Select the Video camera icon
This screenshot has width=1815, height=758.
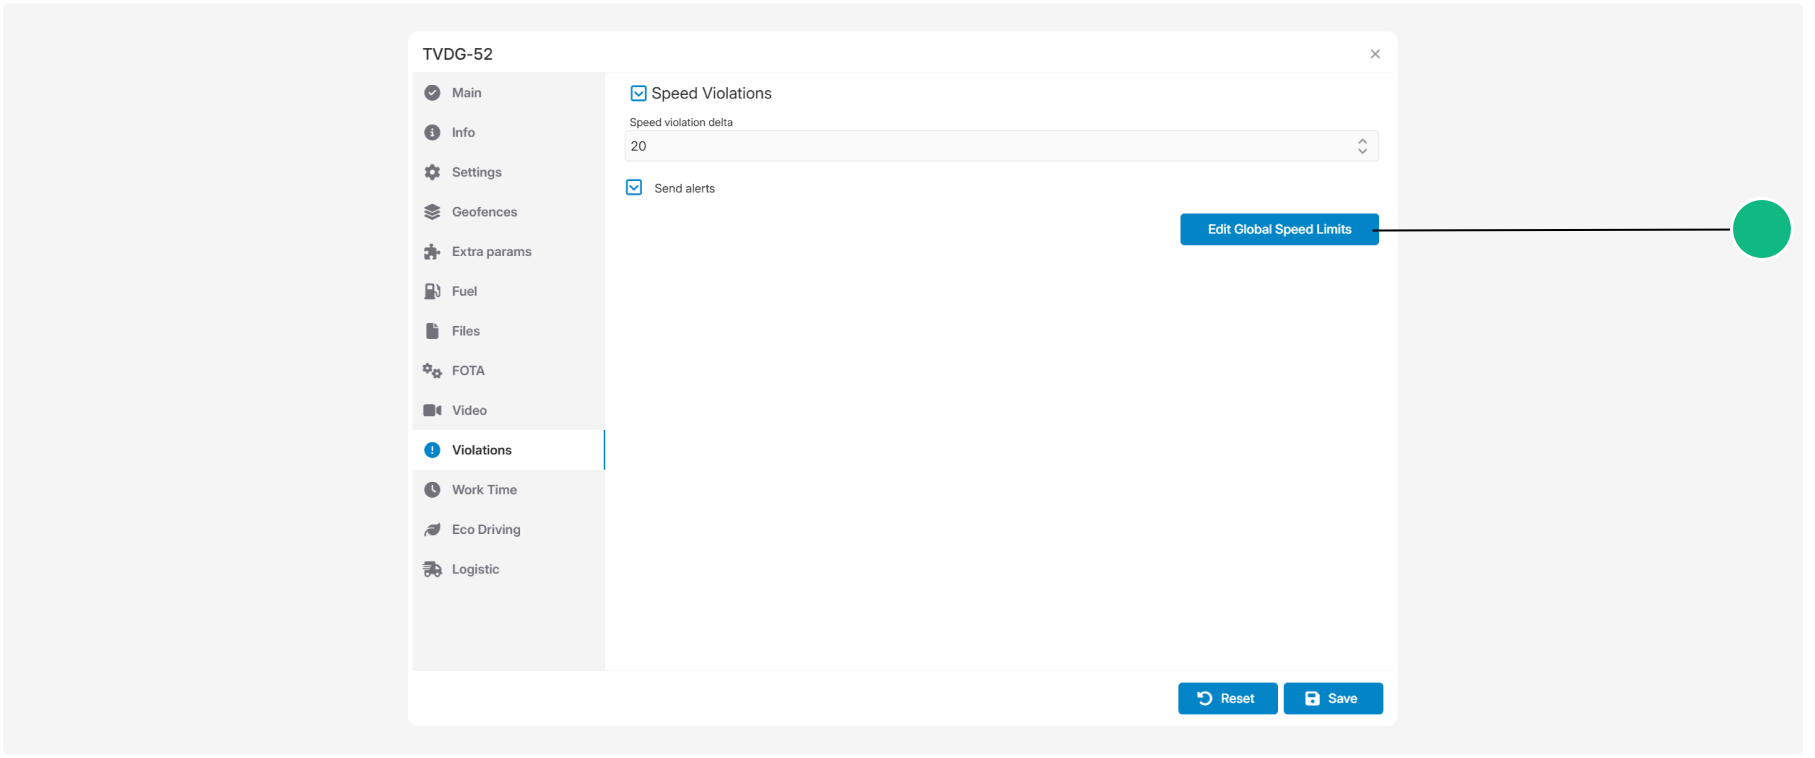(432, 410)
